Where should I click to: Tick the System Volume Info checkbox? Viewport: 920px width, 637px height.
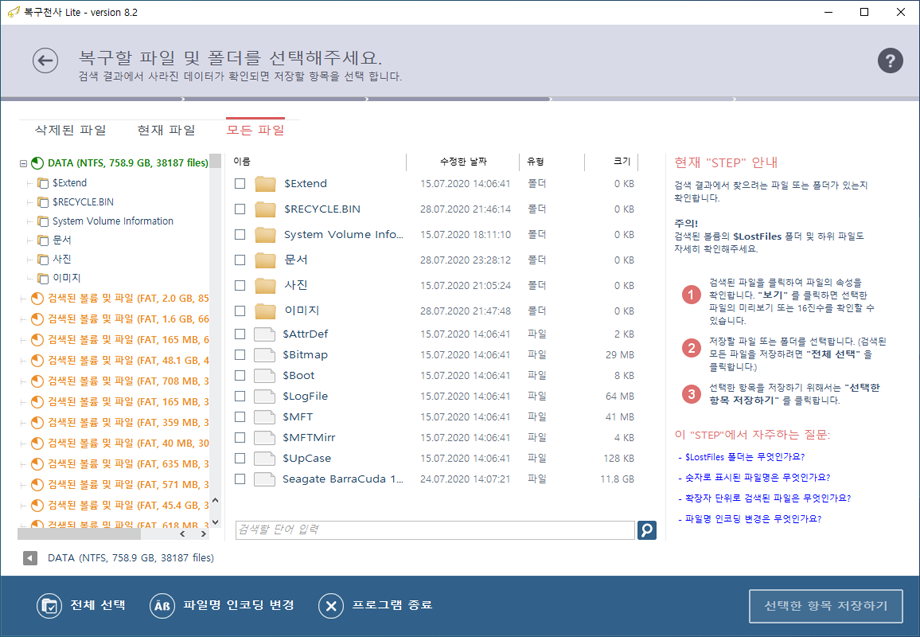(x=239, y=235)
